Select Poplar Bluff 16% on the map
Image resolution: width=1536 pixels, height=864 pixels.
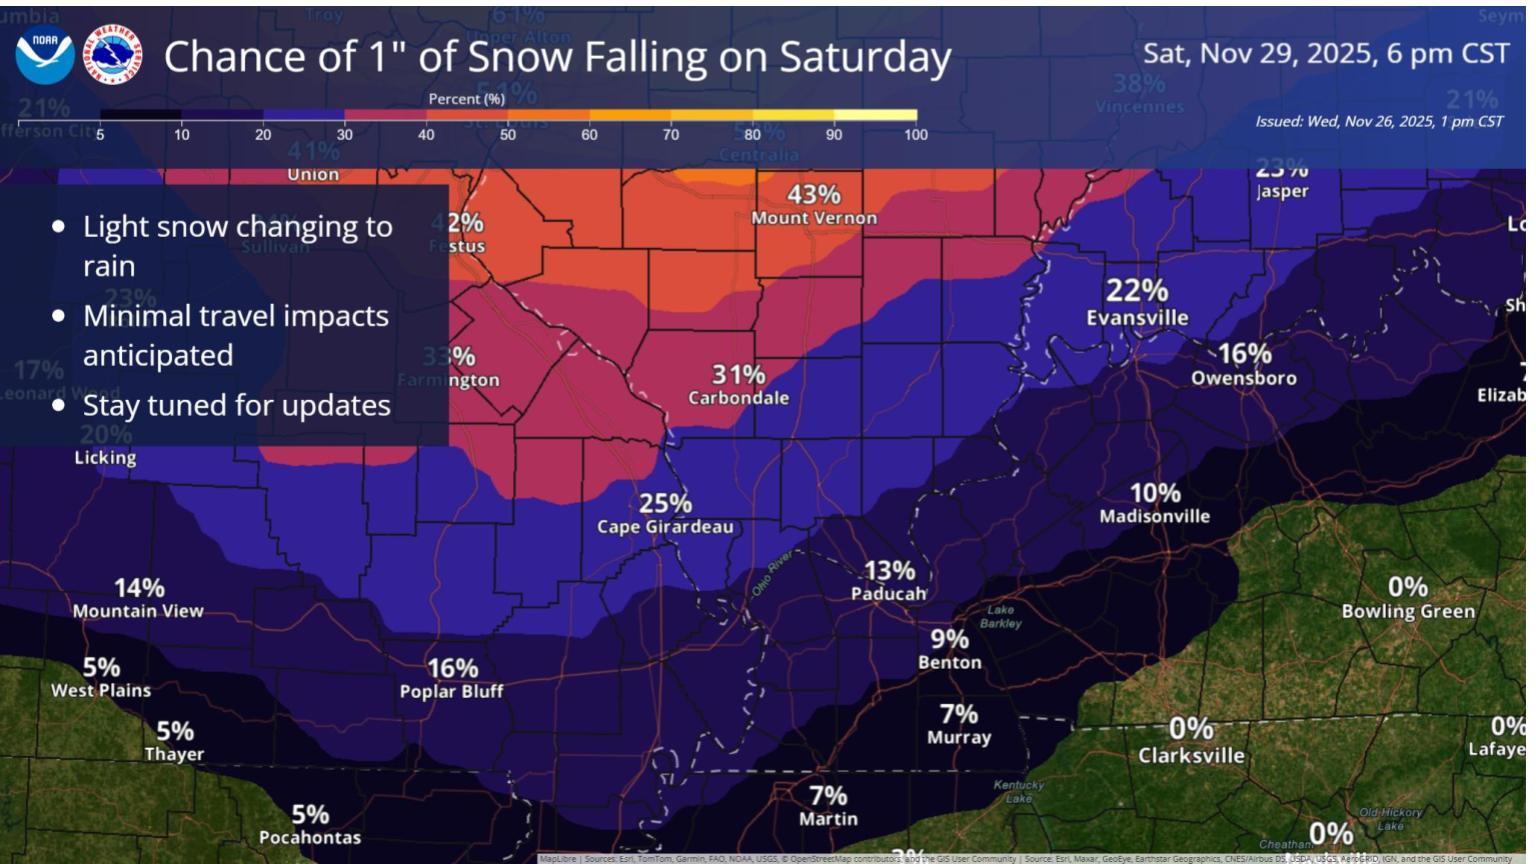[452, 679]
